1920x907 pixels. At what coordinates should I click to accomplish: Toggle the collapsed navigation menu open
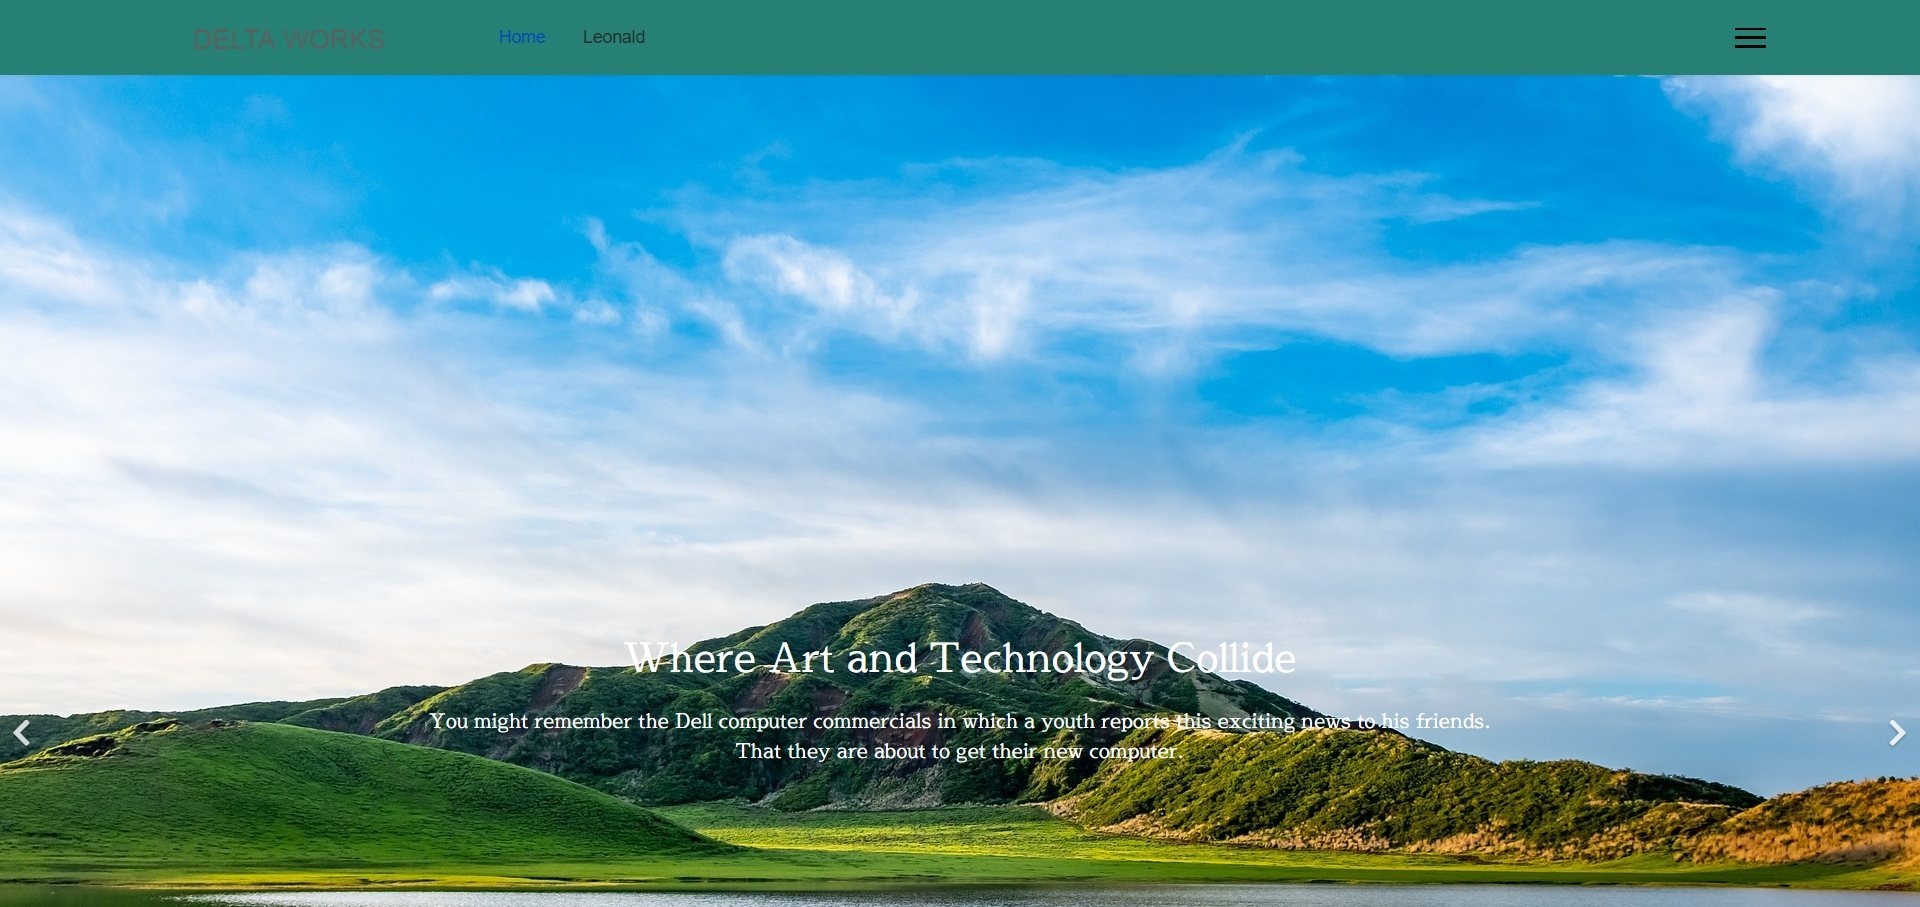(x=1749, y=38)
